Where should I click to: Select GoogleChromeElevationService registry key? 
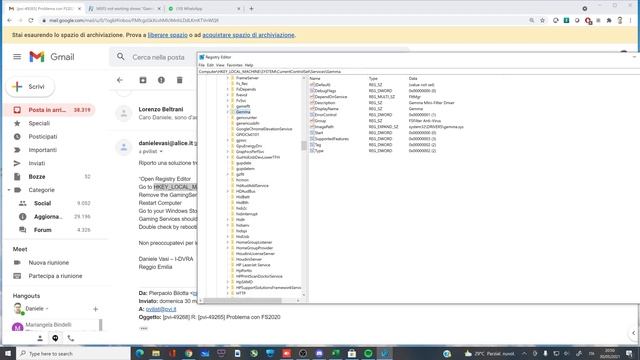click(264, 129)
